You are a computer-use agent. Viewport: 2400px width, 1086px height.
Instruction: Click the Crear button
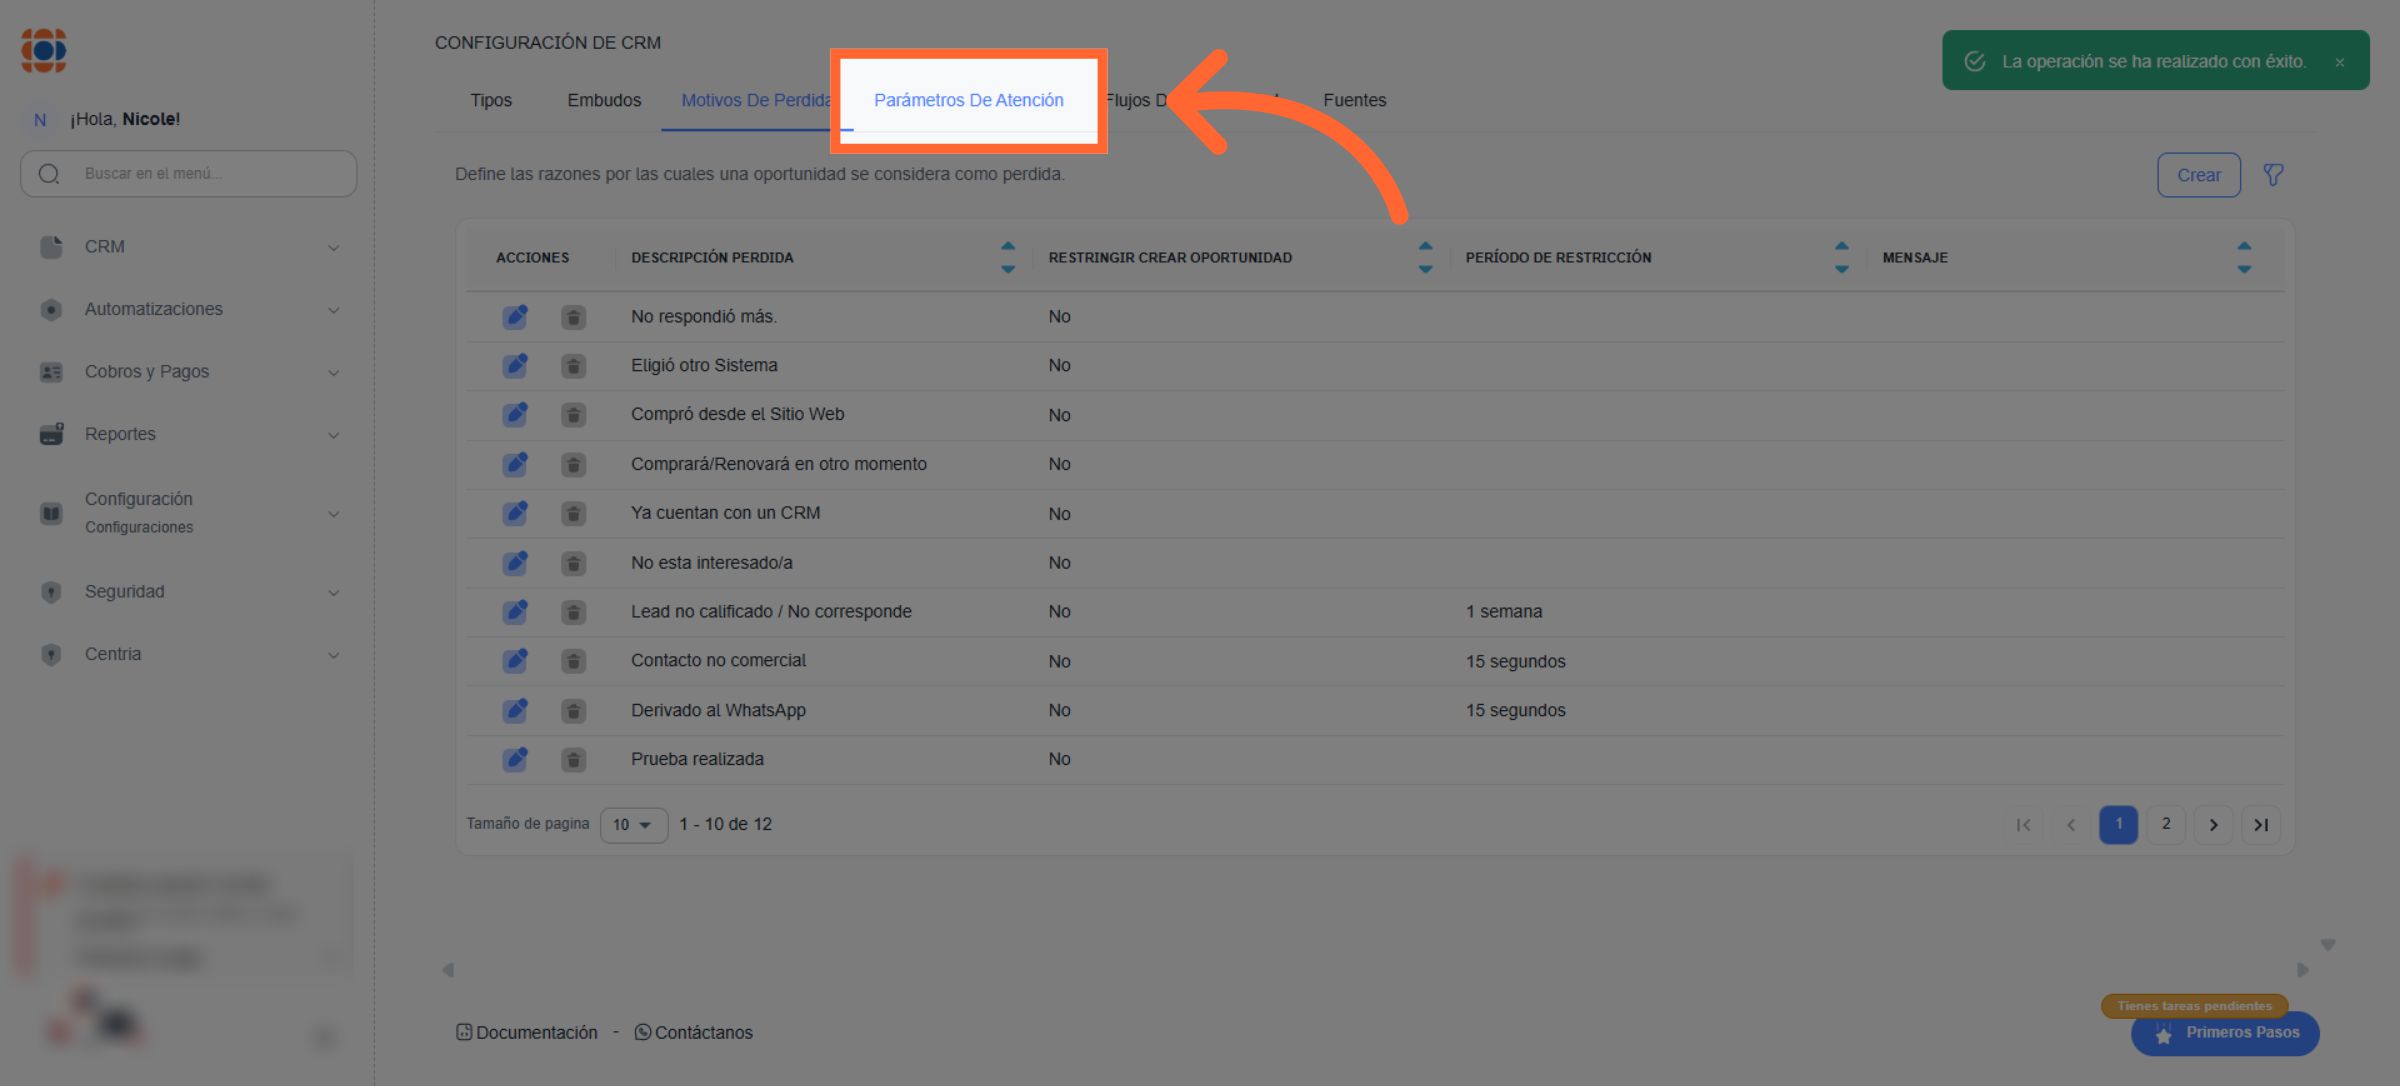2198,175
